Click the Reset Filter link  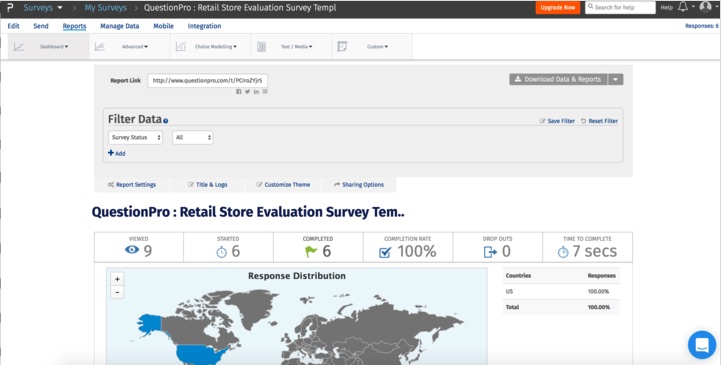599,121
